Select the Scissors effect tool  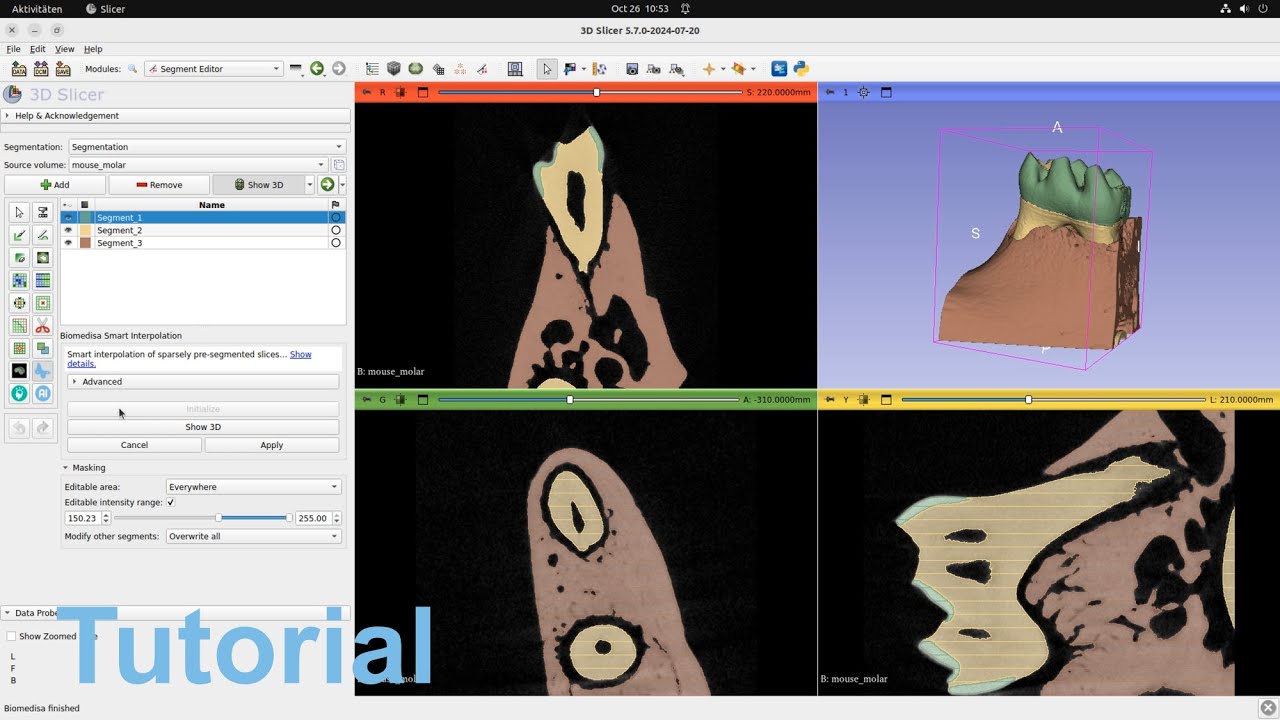[x=42, y=326]
